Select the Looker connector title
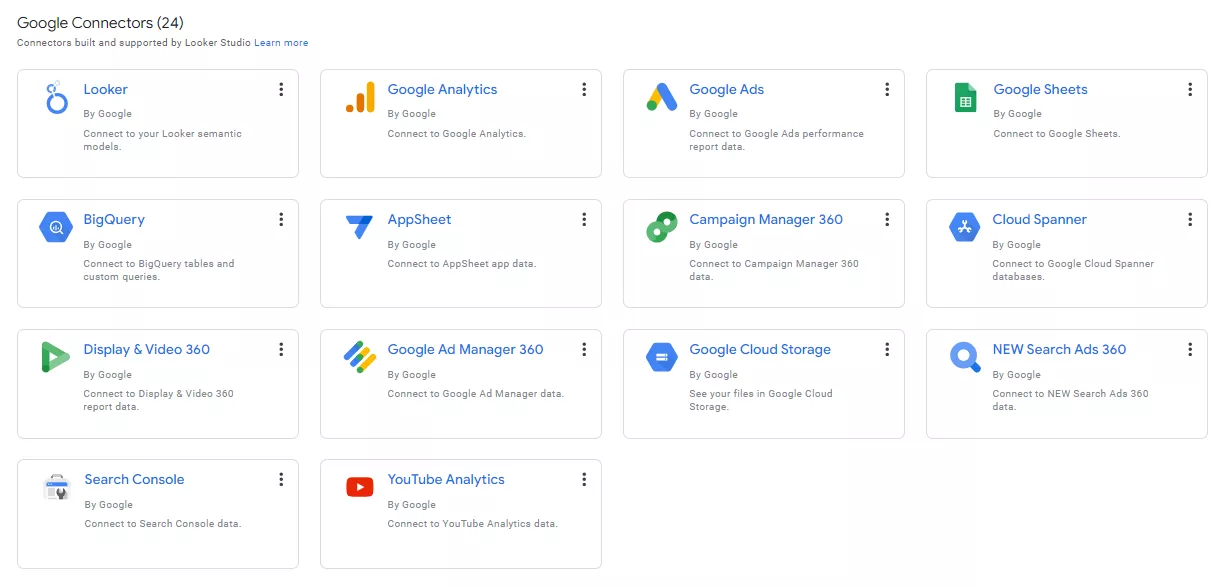This screenshot has height=587, width=1227. coord(105,90)
